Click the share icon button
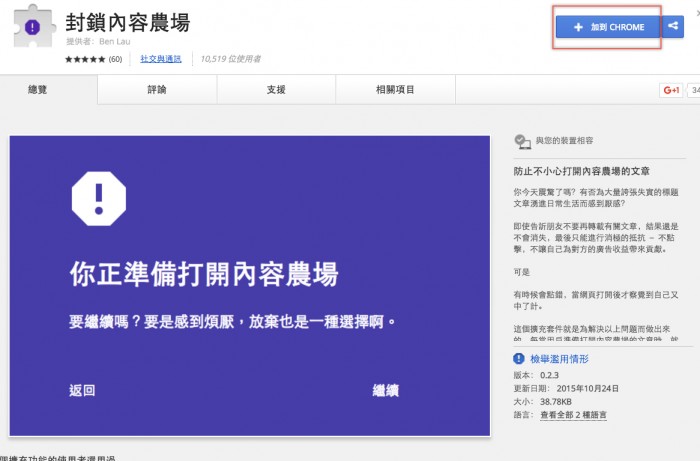The height and width of the screenshot is (461, 700). 673,27
